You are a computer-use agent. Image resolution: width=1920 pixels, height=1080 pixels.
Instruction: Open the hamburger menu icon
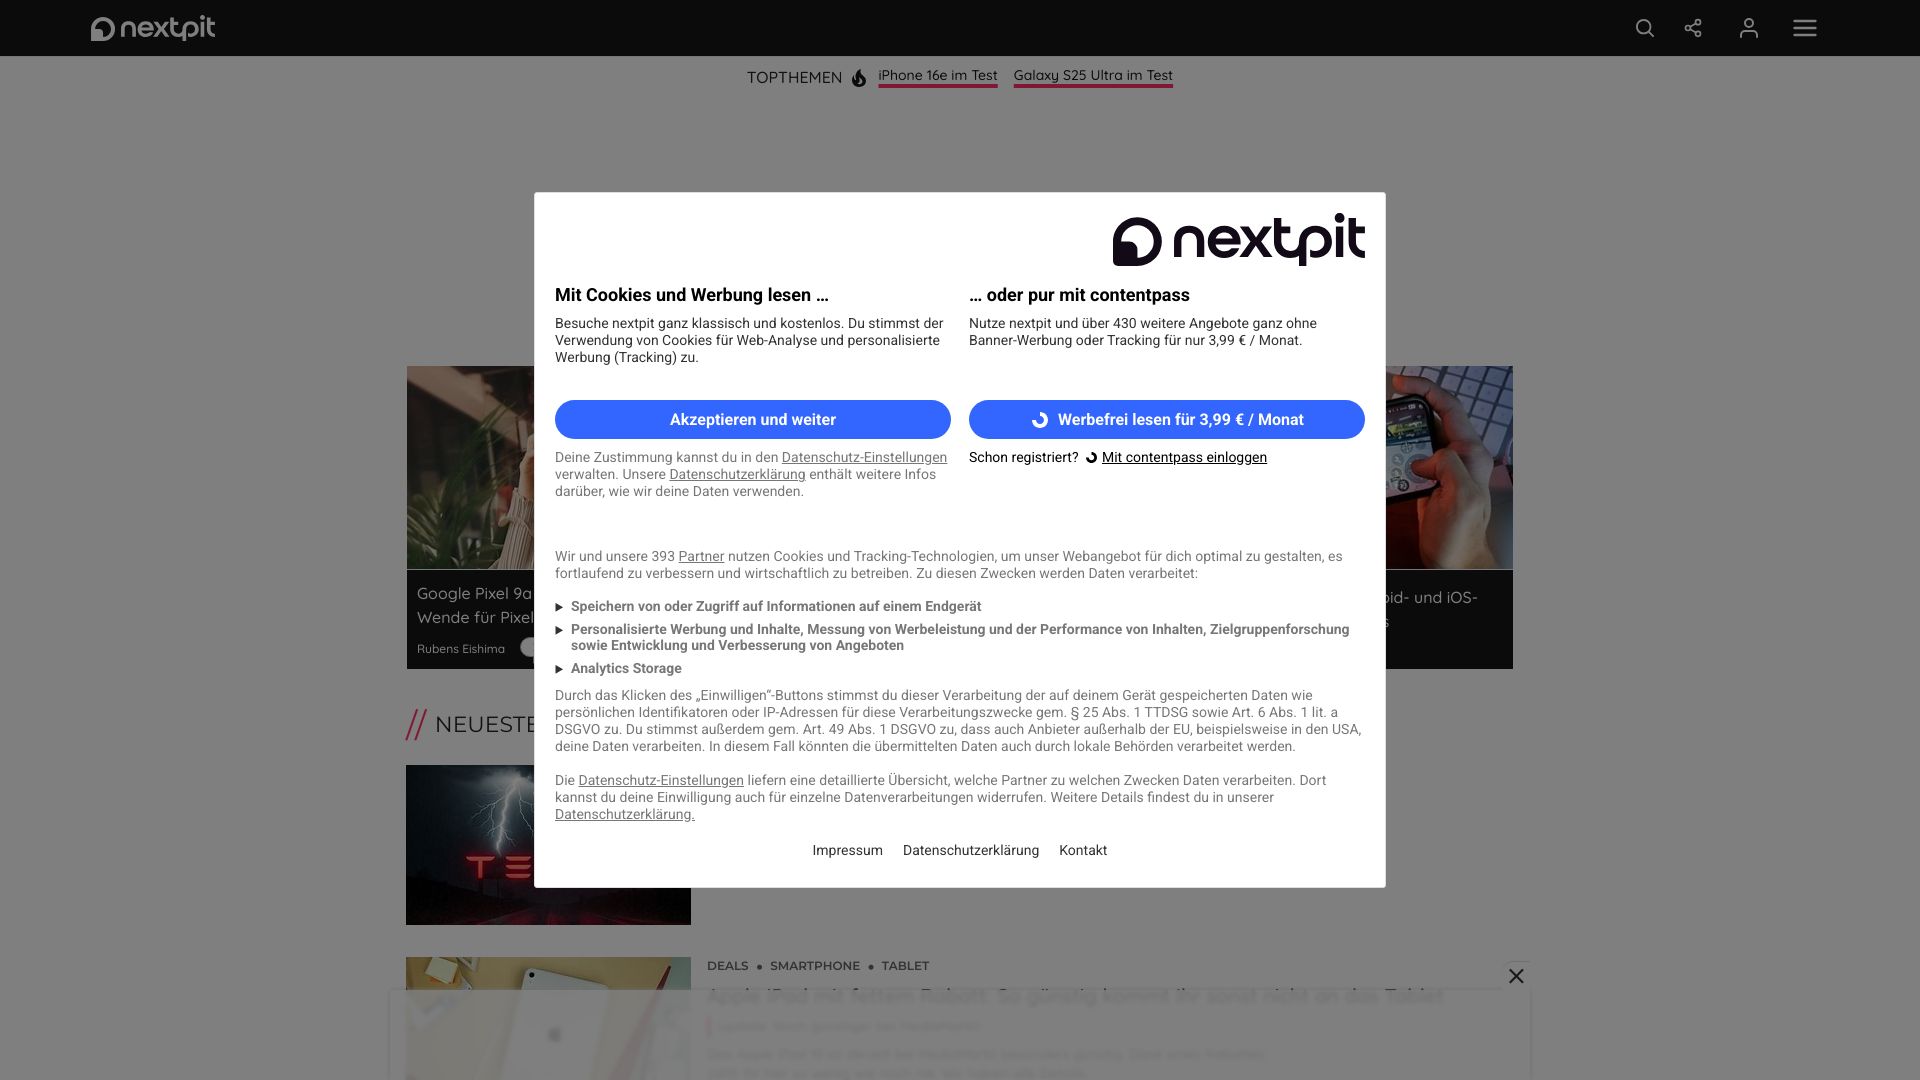[x=1804, y=28]
